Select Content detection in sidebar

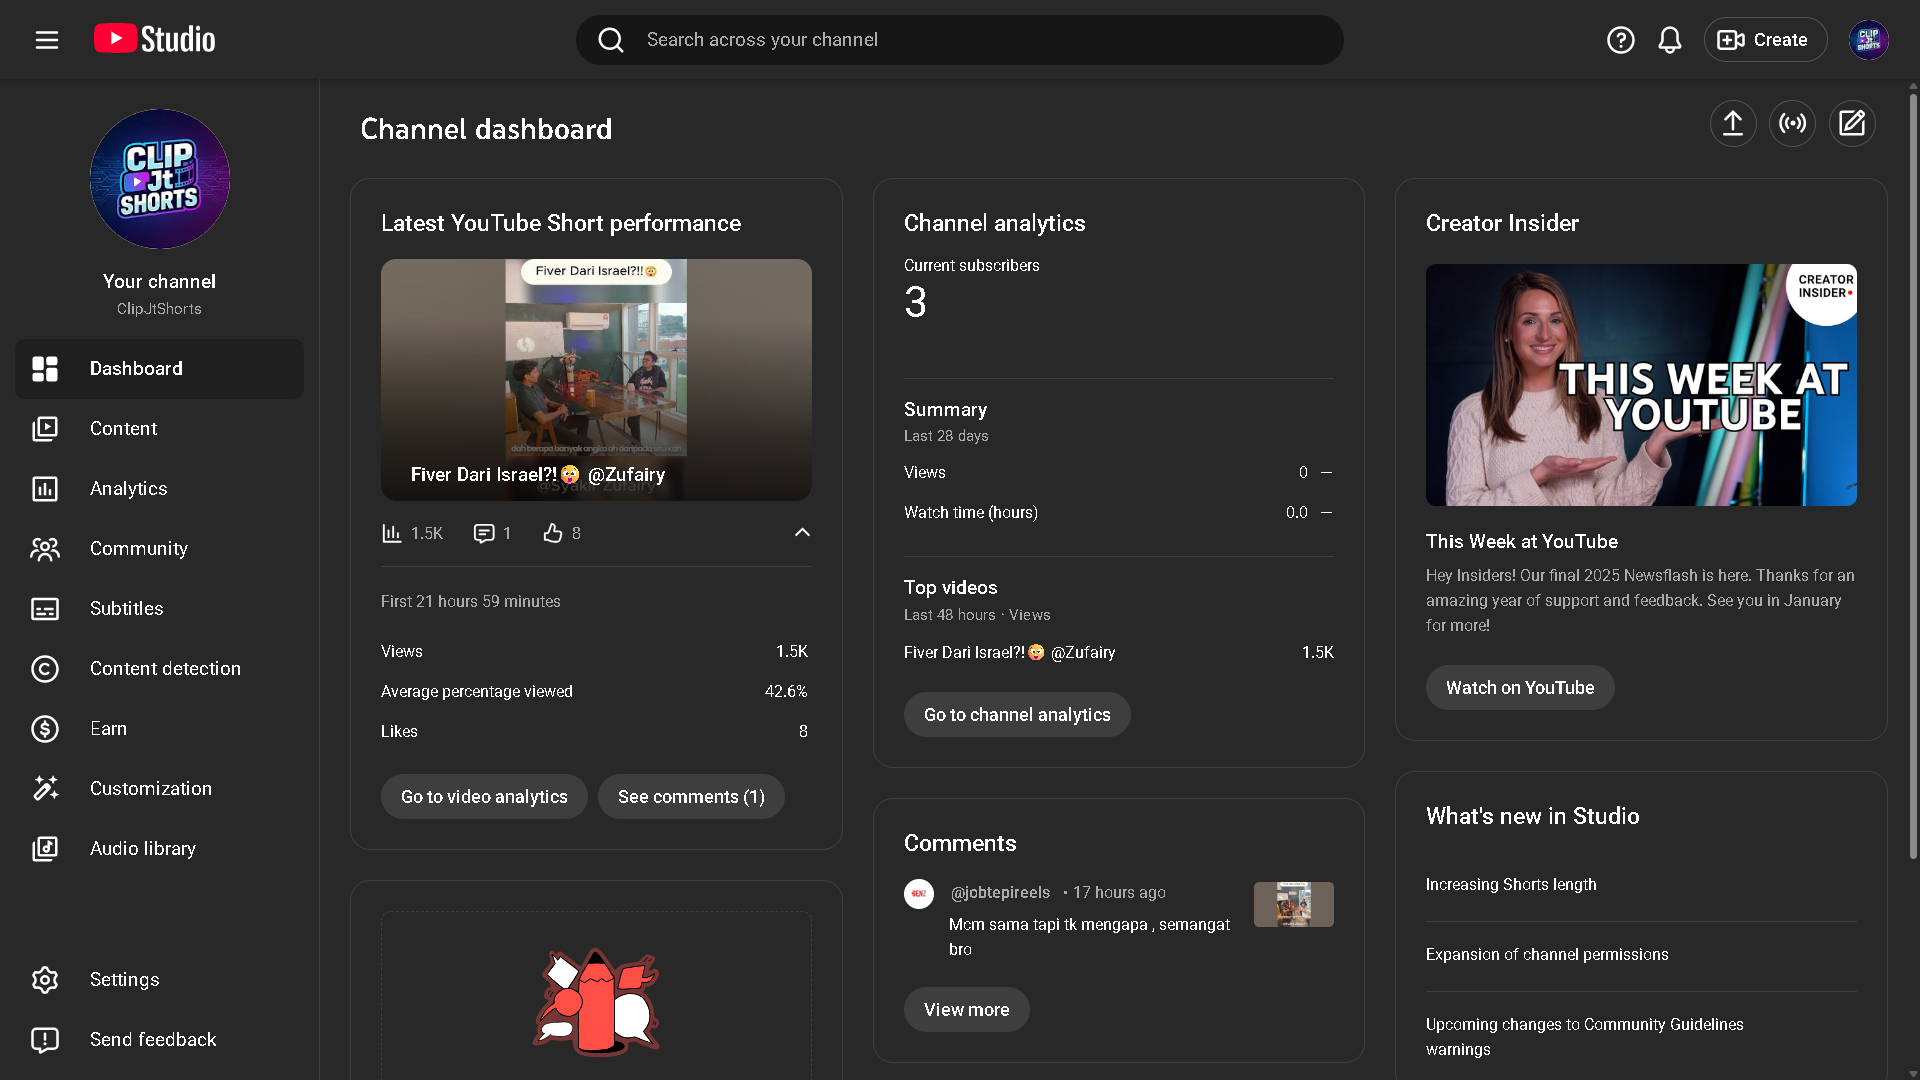coord(165,669)
